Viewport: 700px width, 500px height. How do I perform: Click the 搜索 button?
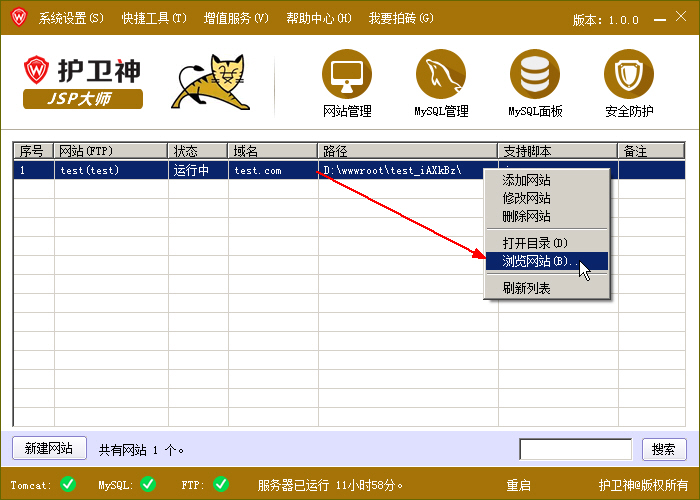tap(664, 449)
